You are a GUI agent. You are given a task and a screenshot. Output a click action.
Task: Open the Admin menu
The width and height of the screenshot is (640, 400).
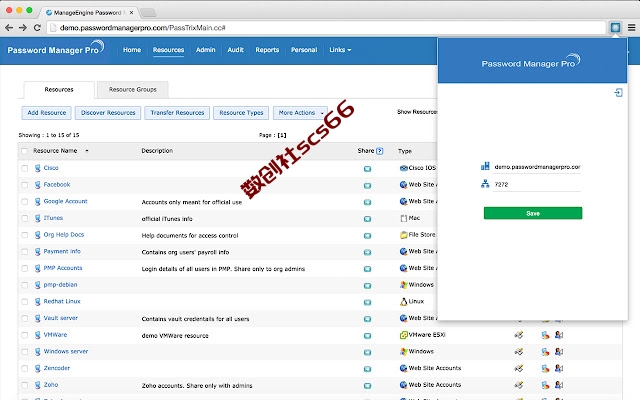pos(205,50)
